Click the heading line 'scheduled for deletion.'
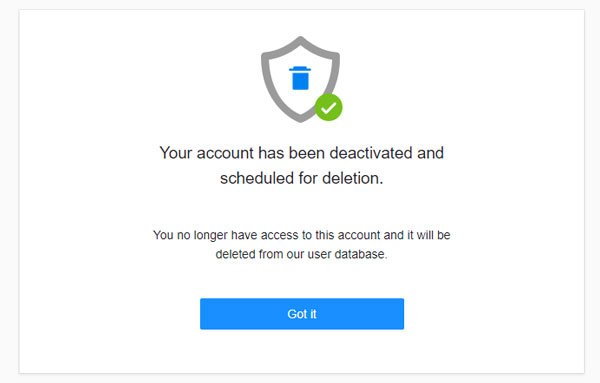 (x=302, y=178)
